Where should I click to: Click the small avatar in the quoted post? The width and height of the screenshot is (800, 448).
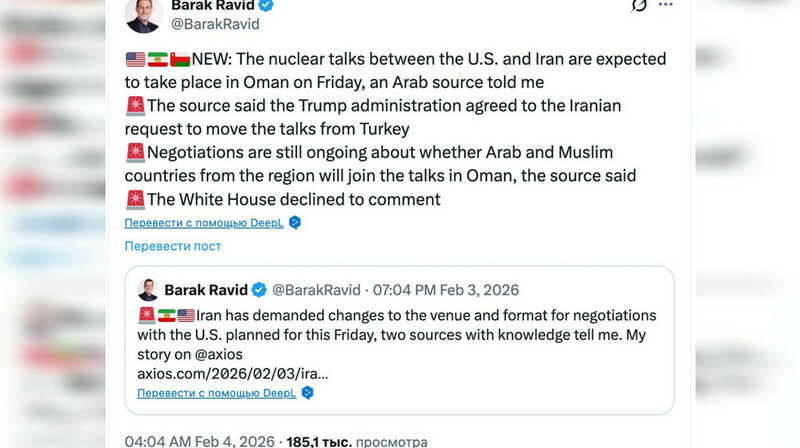(x=148, y=290)
